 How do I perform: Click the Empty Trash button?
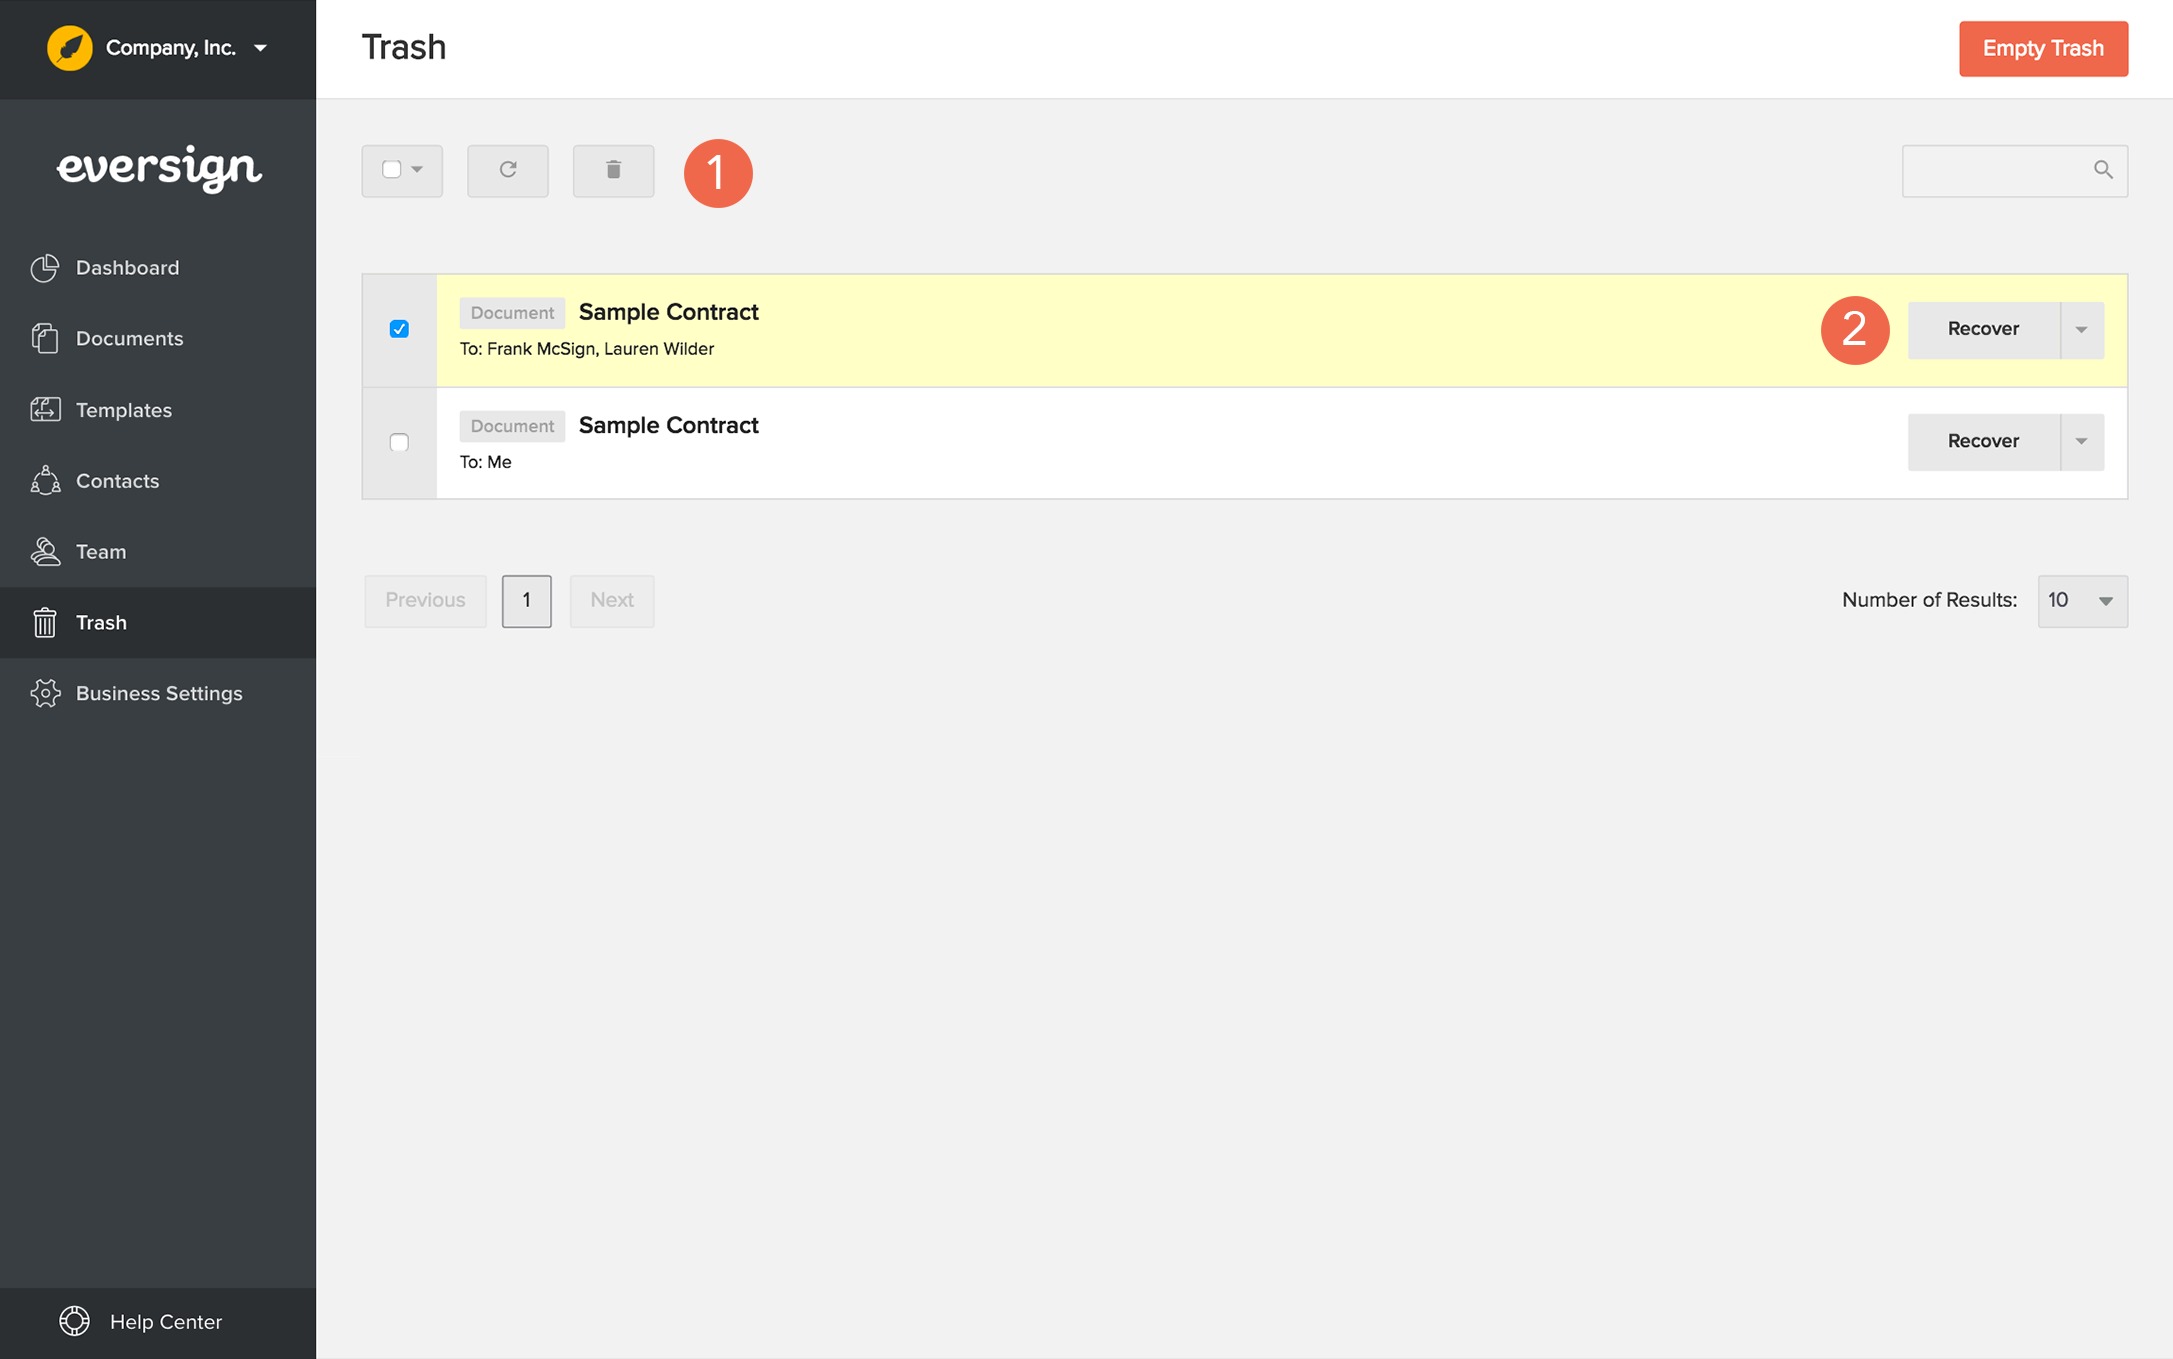[x=2042, y=48]
